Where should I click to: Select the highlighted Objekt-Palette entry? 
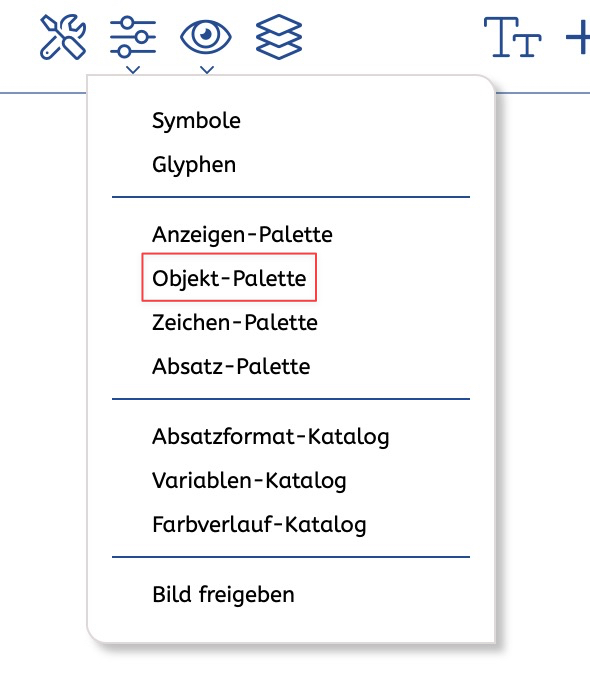pyautogui.click(x=229, y=278)
